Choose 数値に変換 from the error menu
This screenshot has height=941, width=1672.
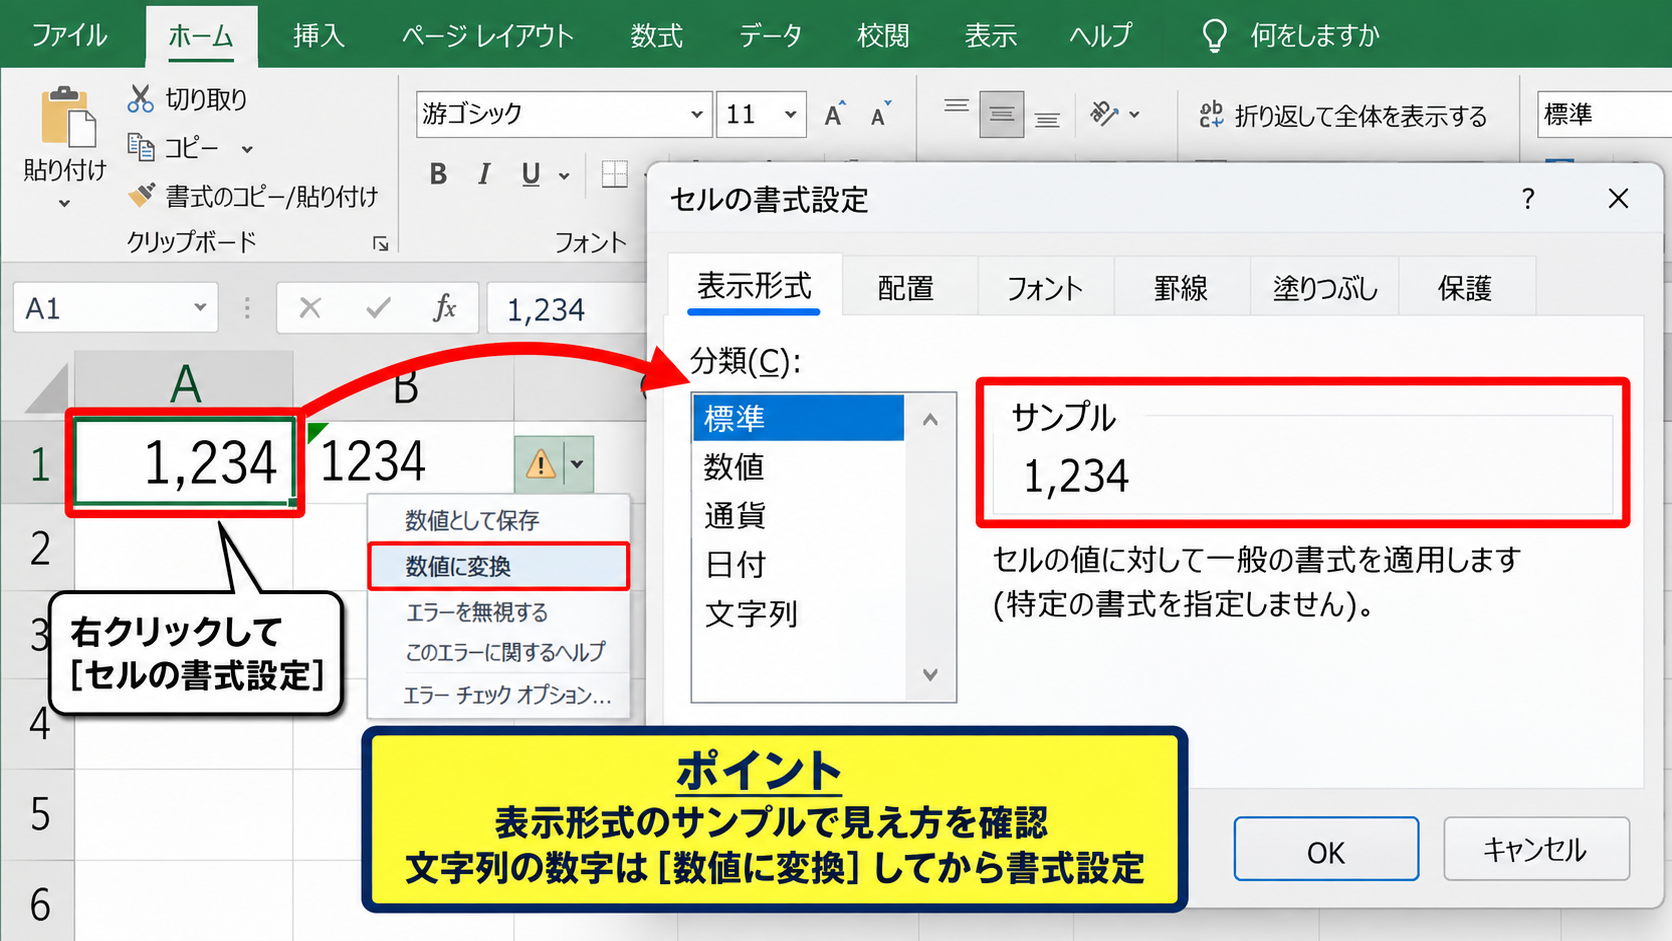[498, 566]
